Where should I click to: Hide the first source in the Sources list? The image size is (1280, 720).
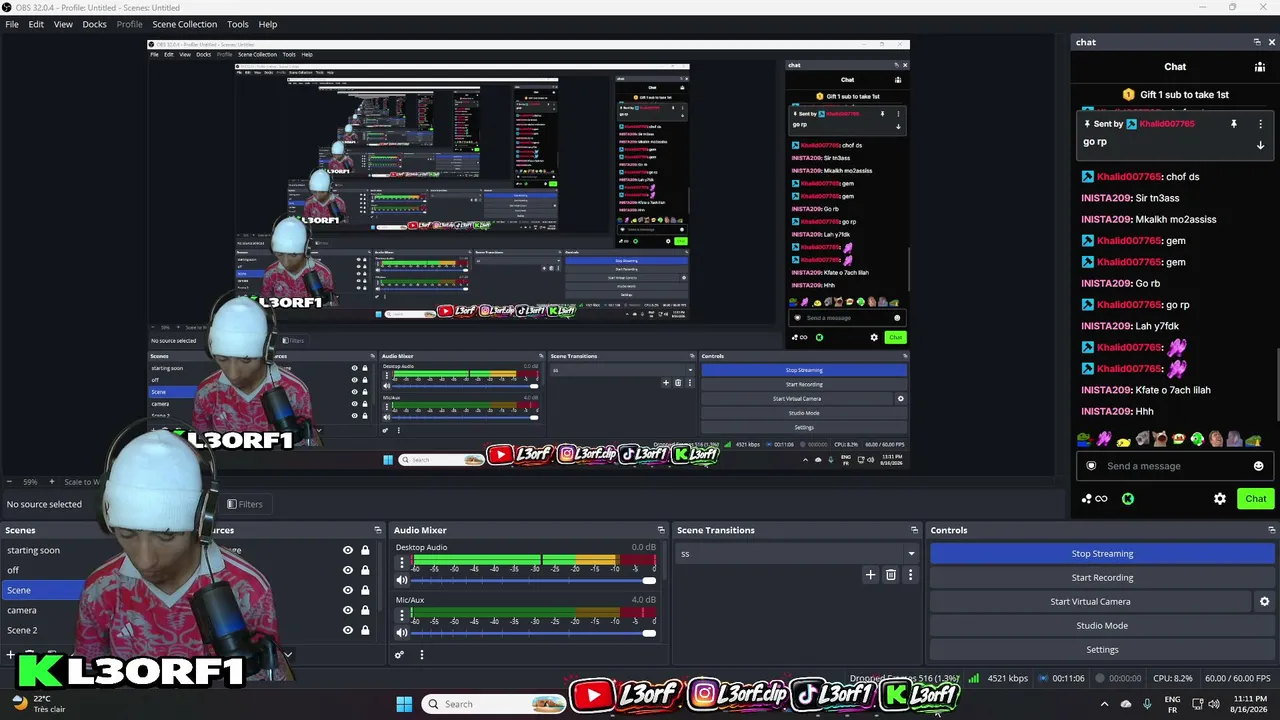348,550
